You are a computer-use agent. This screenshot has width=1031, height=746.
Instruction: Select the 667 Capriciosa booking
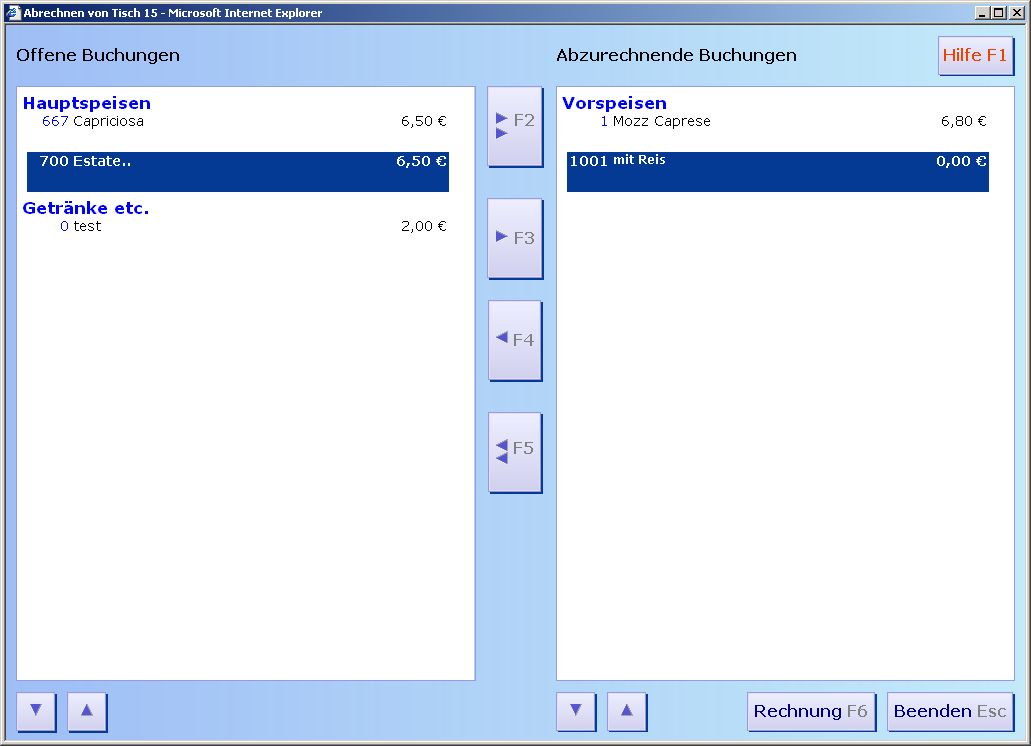[235, 122]
